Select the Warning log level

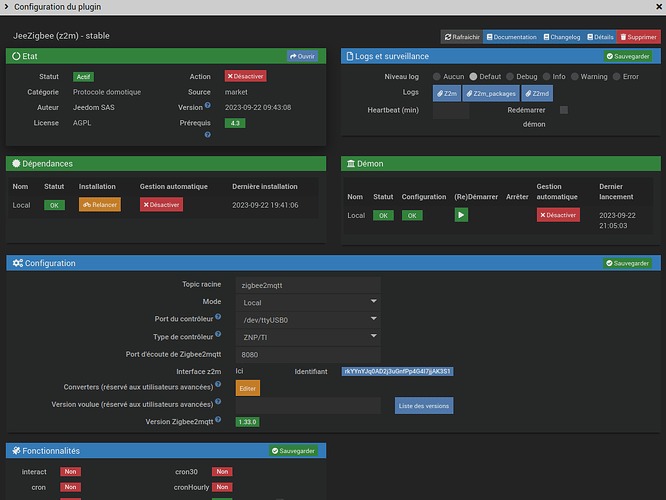tap(574, 76)
